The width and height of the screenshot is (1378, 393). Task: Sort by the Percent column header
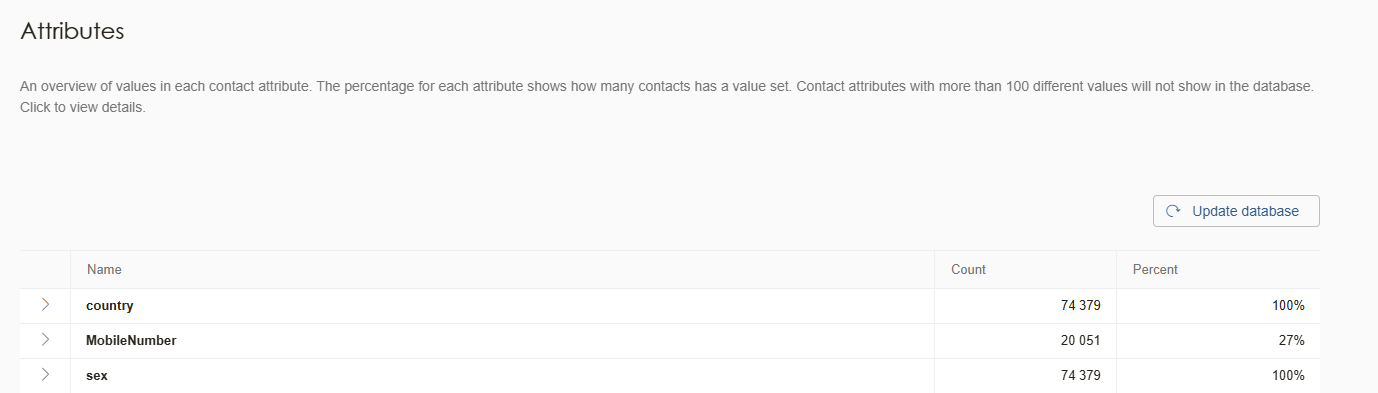tap(1155, 270)
